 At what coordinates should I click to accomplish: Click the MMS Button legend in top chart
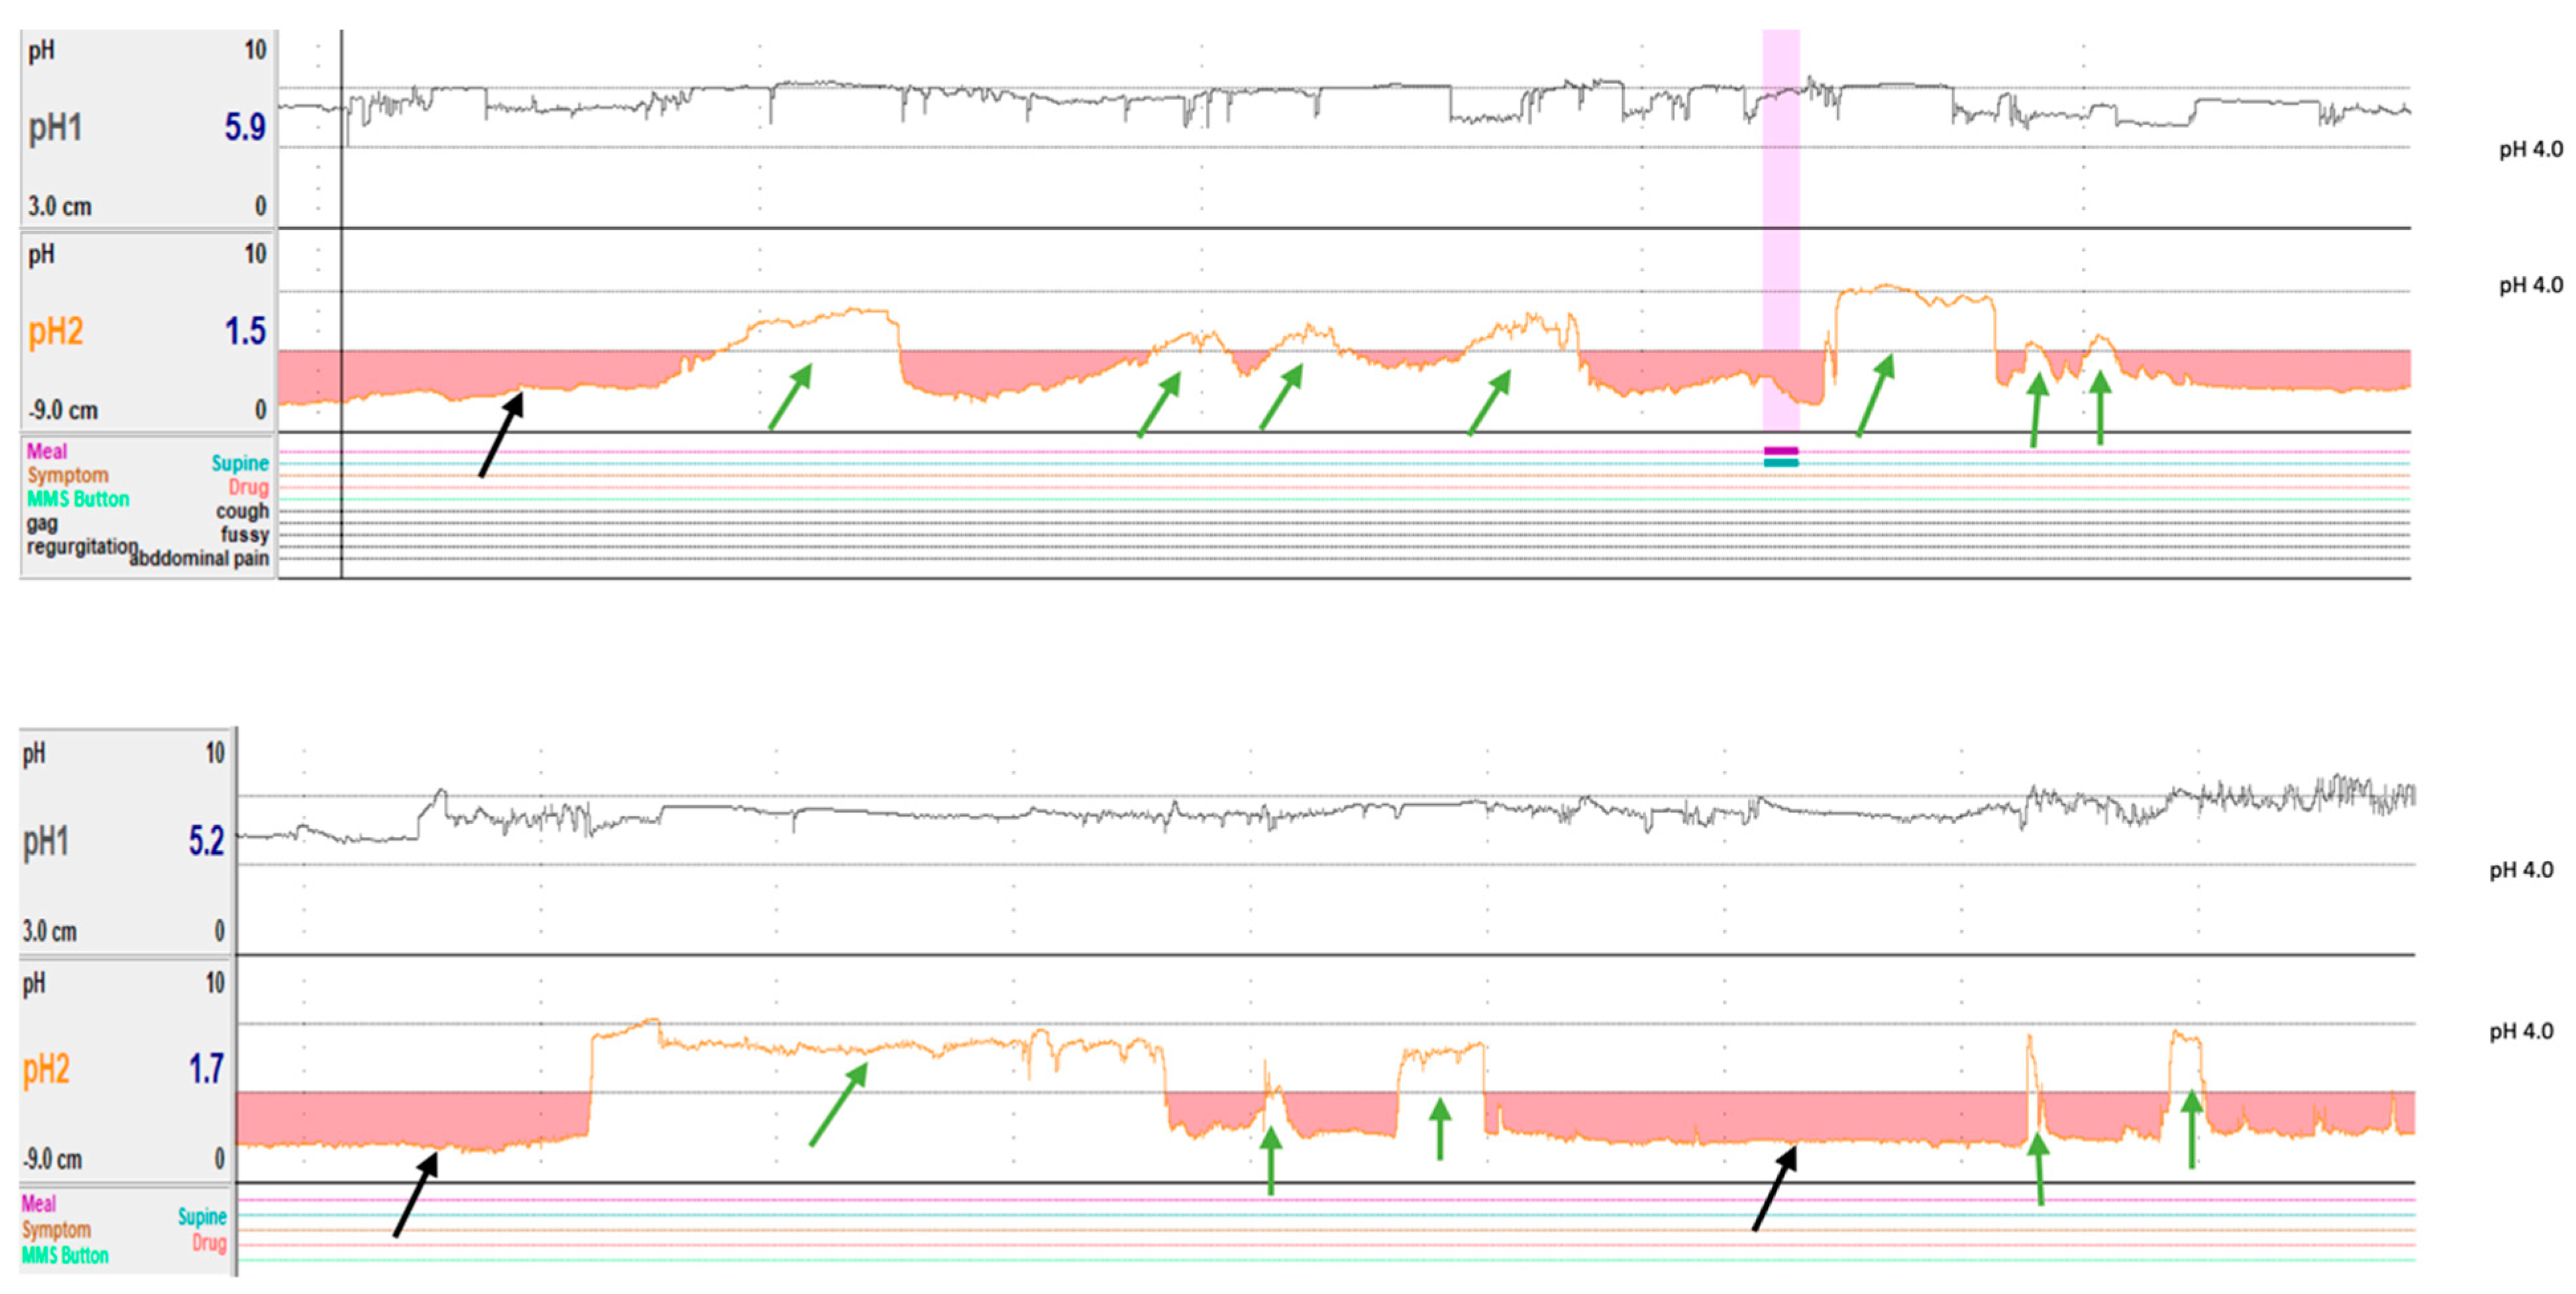(78, 499)
